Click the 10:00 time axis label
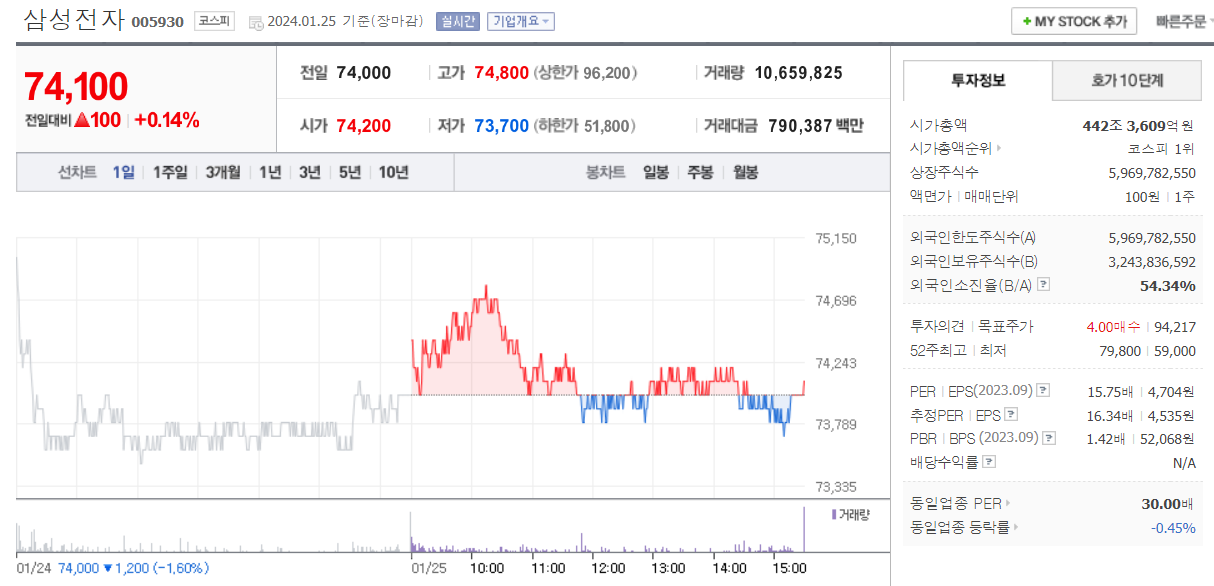Image resolution: width=1214 pixels, height=586 pixels. [x=487, y=568]
